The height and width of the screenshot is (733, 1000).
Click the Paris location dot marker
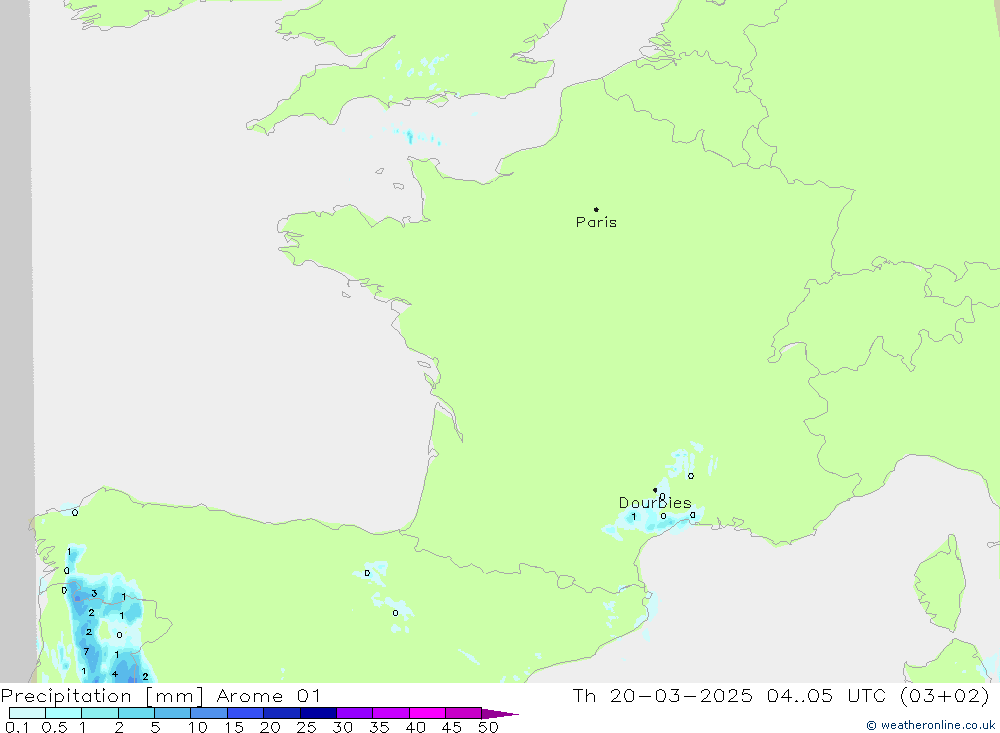[x=596, y=209]
